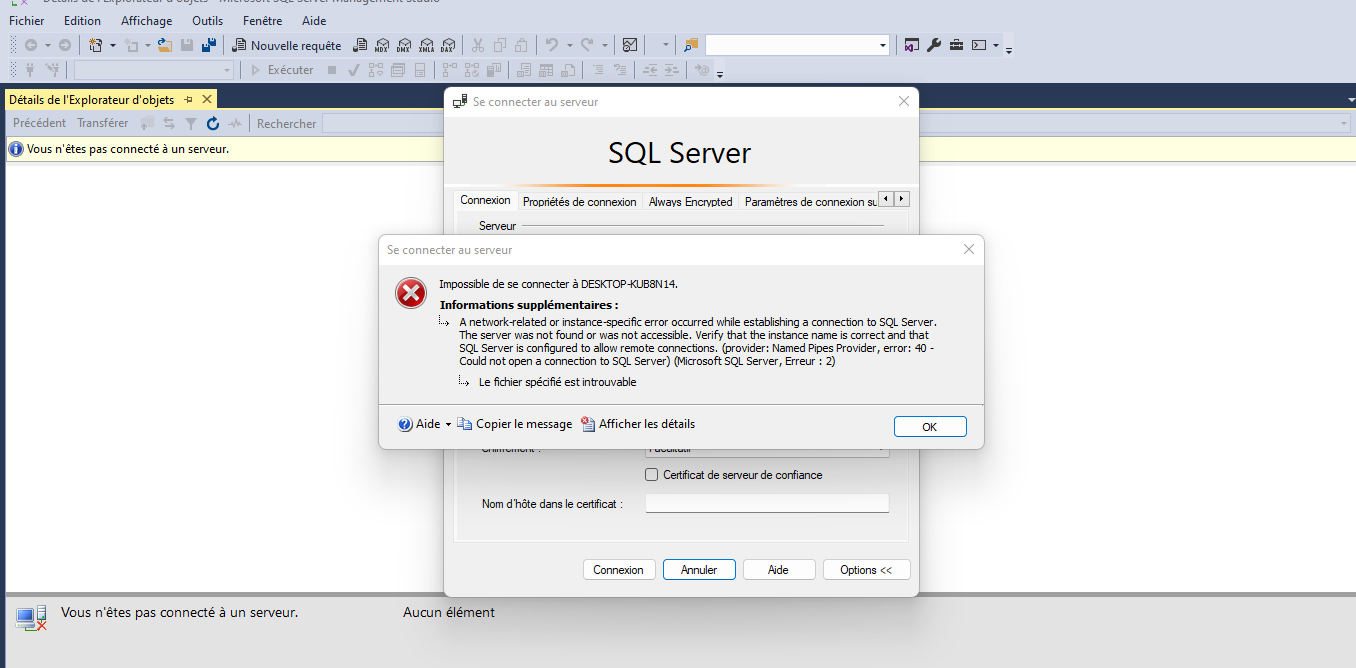Collapse options with the Options << button
This screenshot has width=1356, height=668.
click(x=866, y=570)
